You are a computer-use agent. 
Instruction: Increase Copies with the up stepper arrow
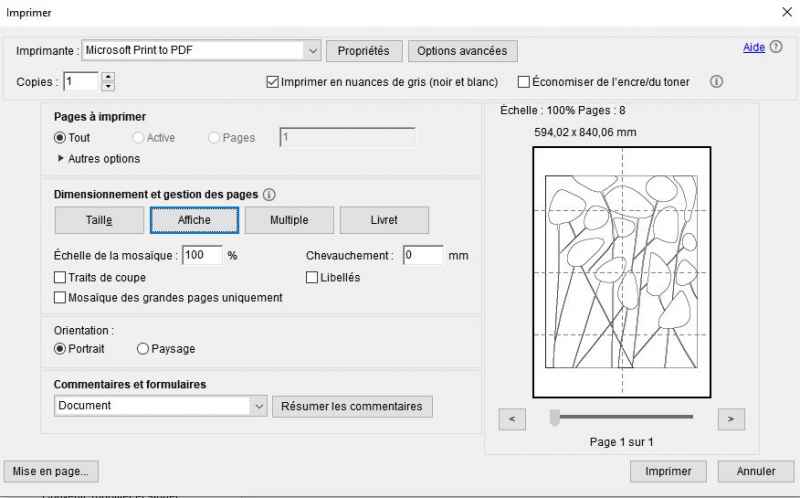[x=108, y=77]
